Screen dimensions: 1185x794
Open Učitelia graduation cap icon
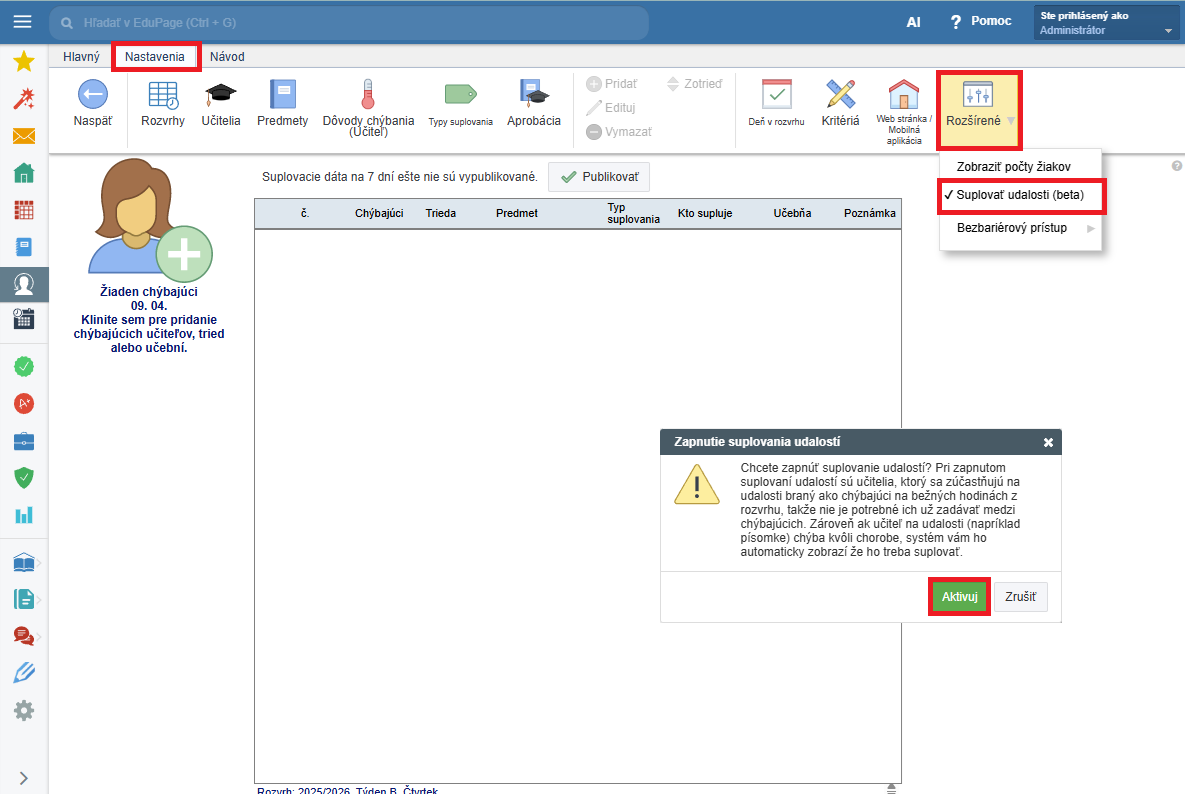click(x=221, y=95)
